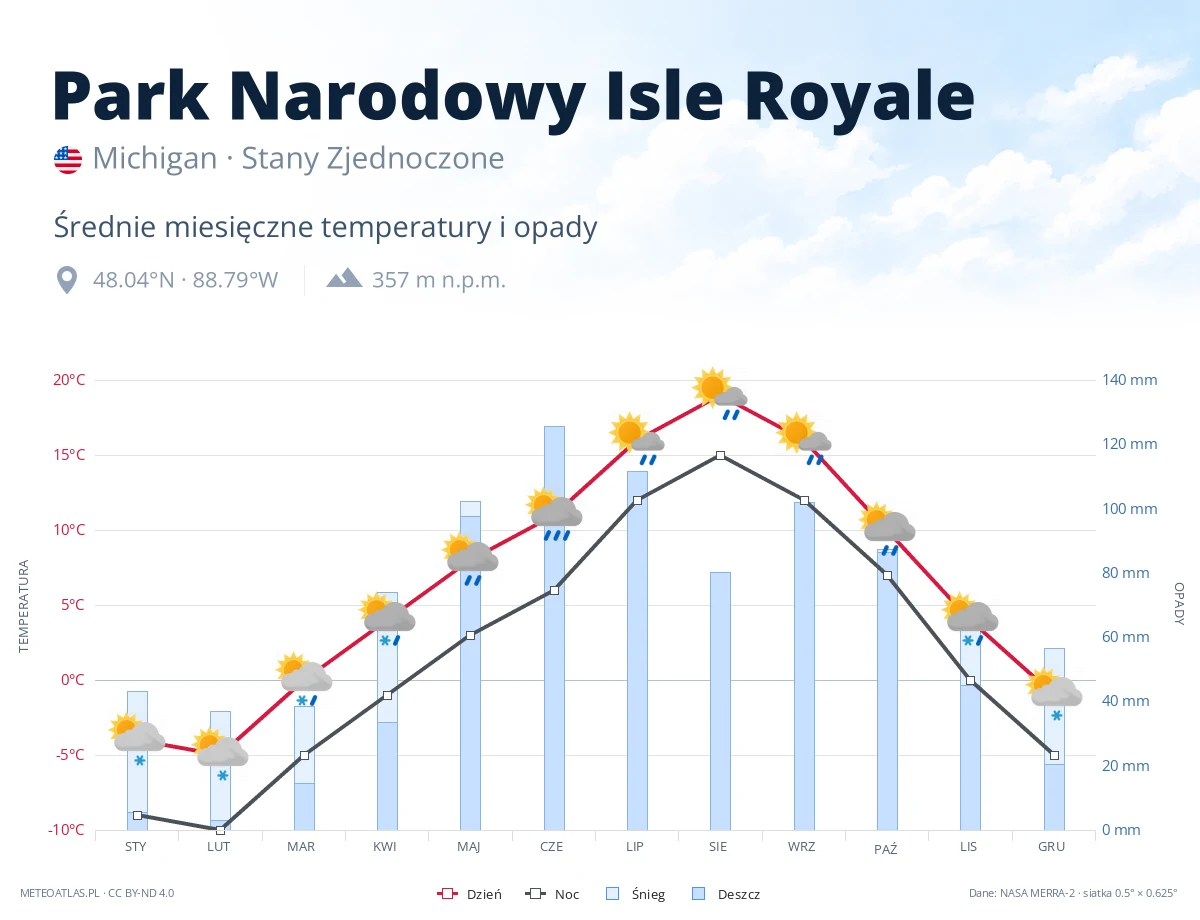
Task: Click the 140 mm precipitation axis label
Action: click(1130, 380)
